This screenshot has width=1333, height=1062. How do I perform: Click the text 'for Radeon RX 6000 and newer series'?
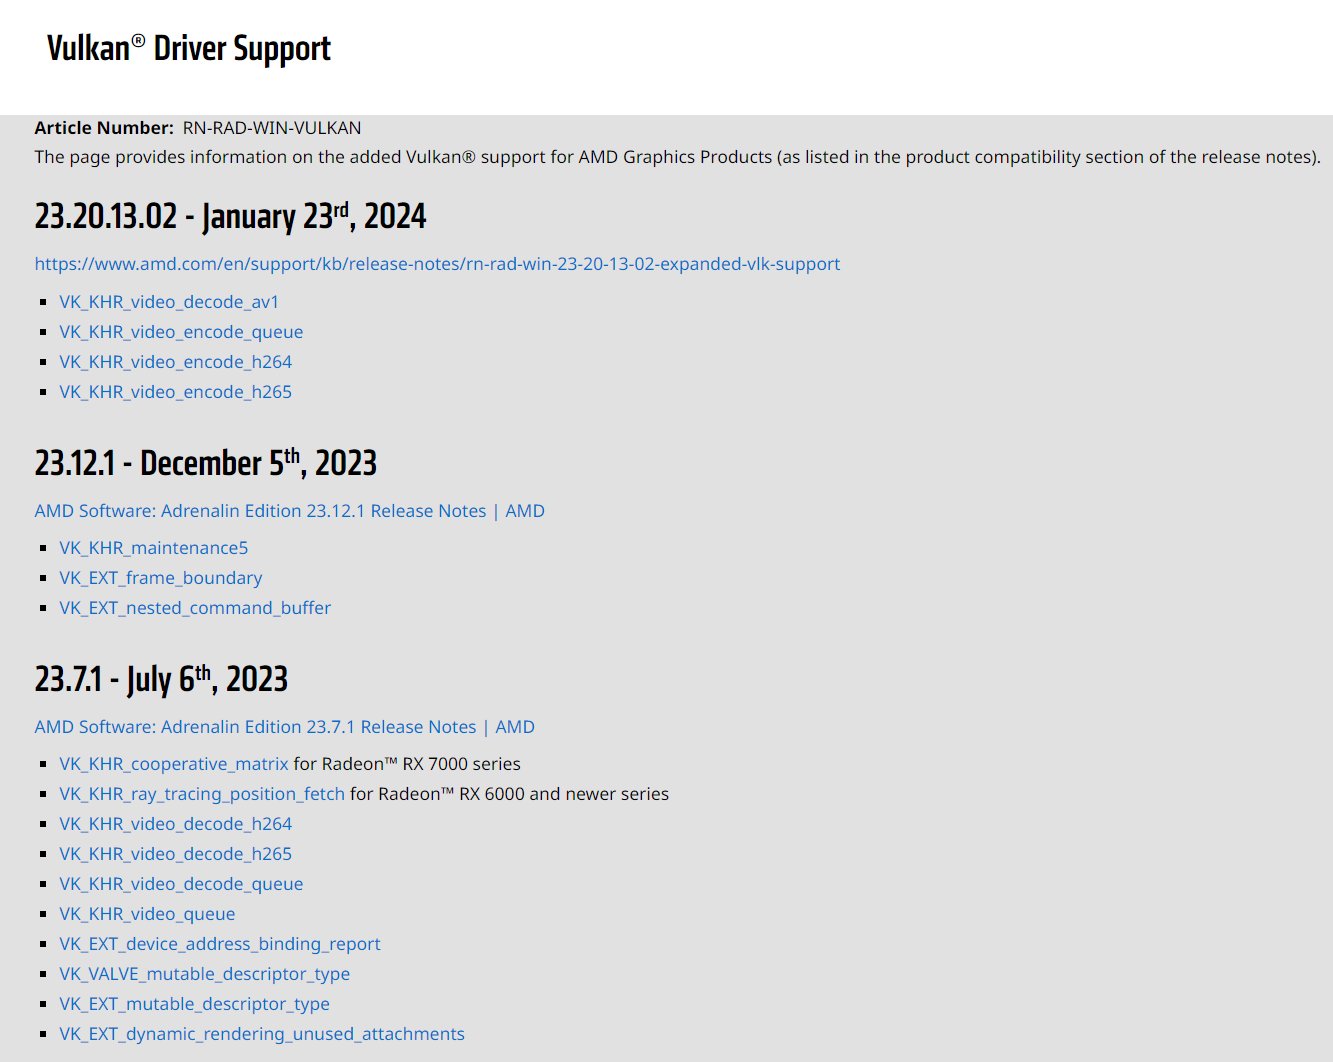pyautogui.click(x=509, y=794)
